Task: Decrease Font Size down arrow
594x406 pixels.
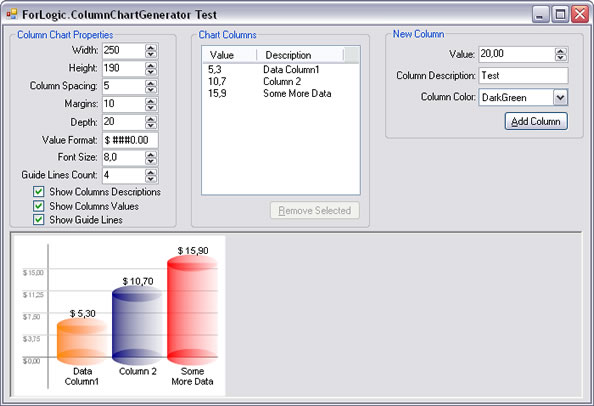Action: (151, 161)
